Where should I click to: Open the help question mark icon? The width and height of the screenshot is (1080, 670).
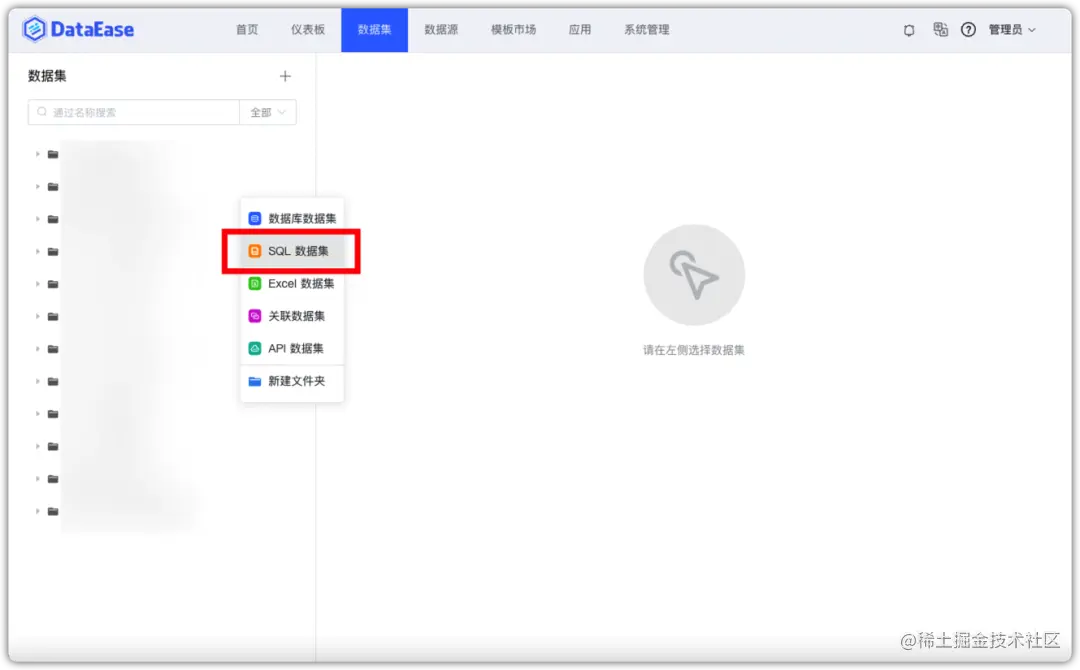pyautogui.click(x=968, y=30)
